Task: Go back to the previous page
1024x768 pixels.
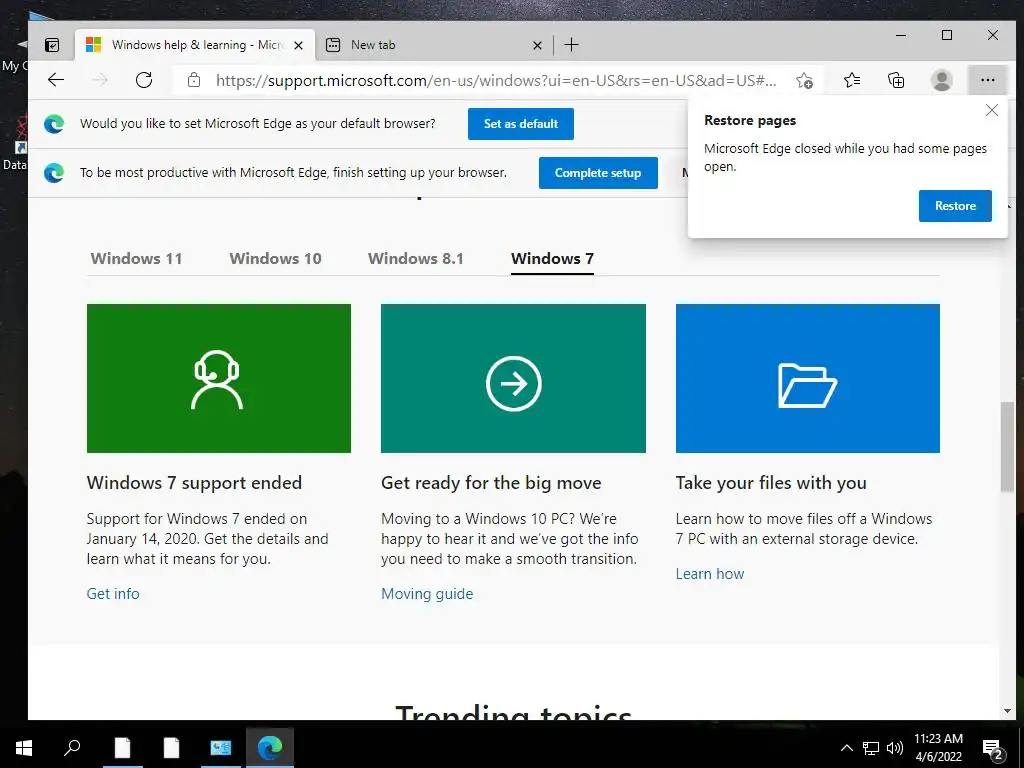Action: pos(56,80)
